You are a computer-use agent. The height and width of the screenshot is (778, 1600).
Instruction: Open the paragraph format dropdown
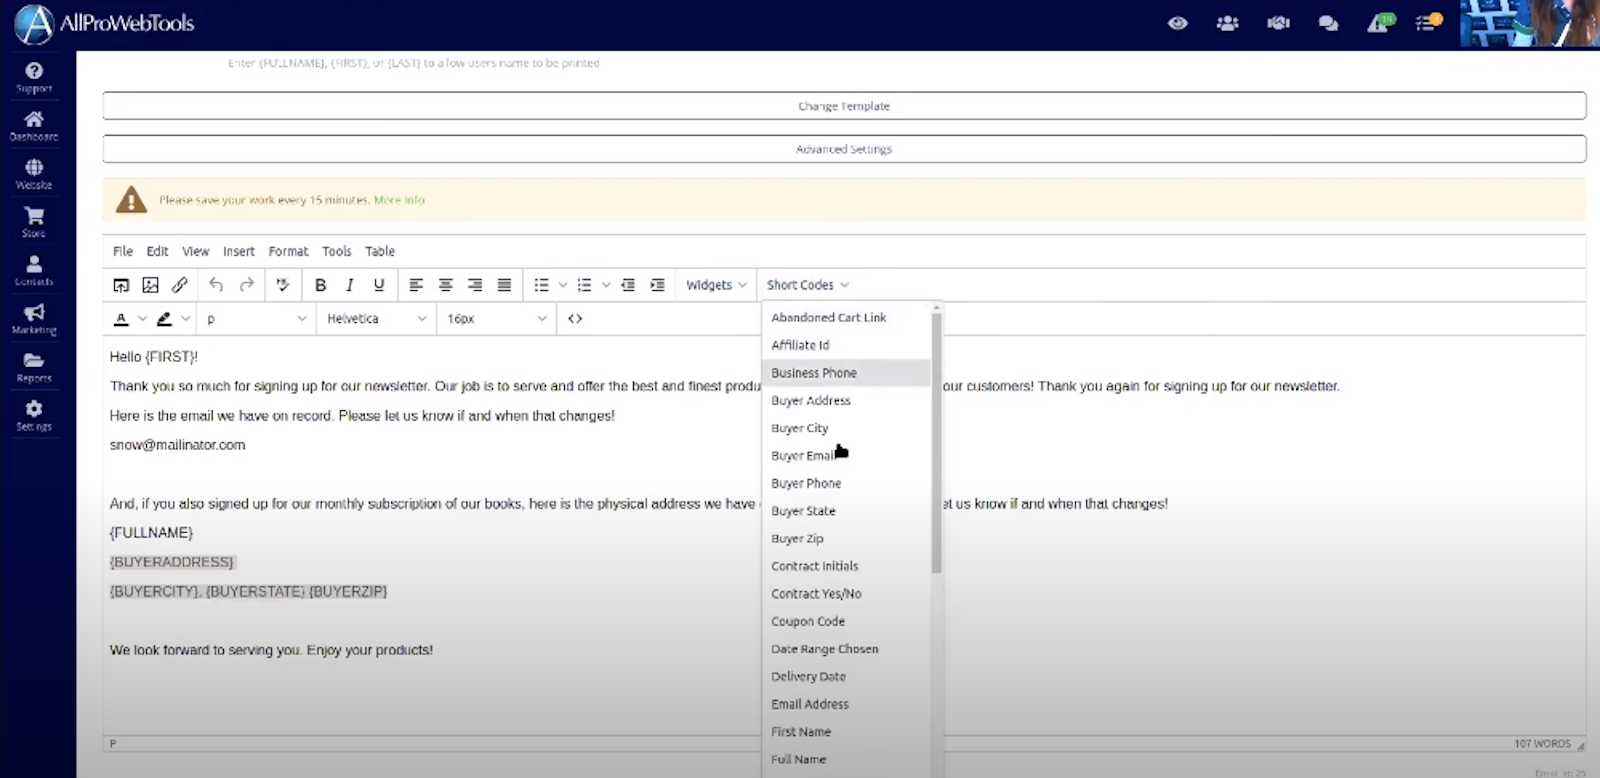click(256, 319)
